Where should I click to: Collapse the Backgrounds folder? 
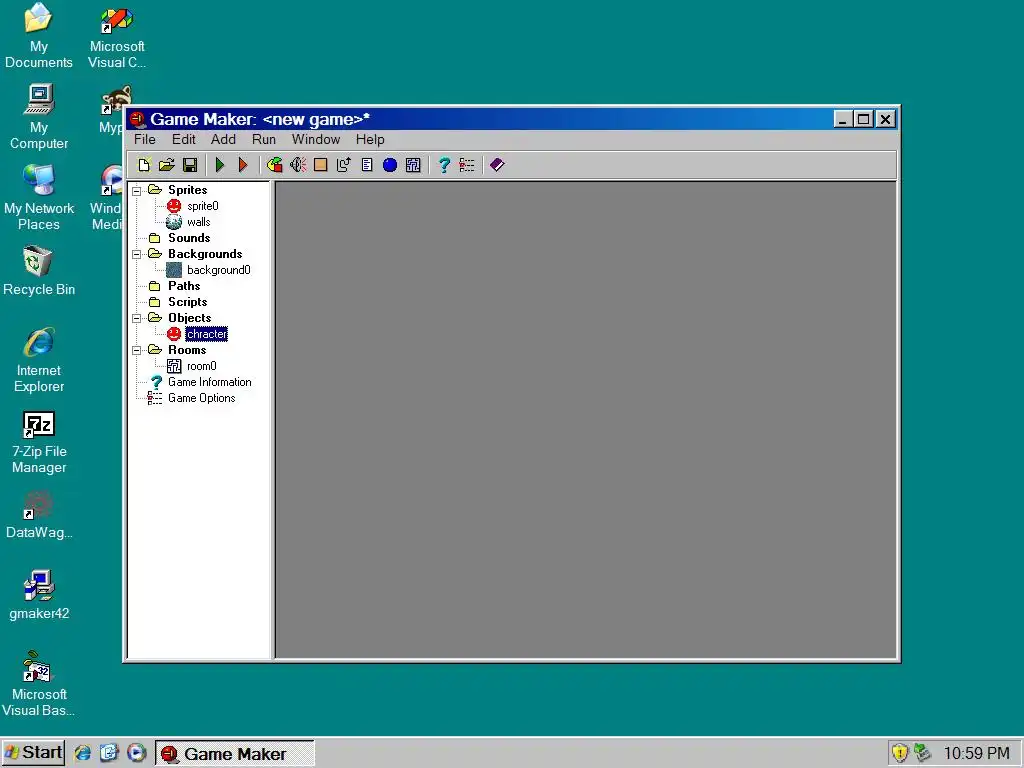tap(136, 255)
